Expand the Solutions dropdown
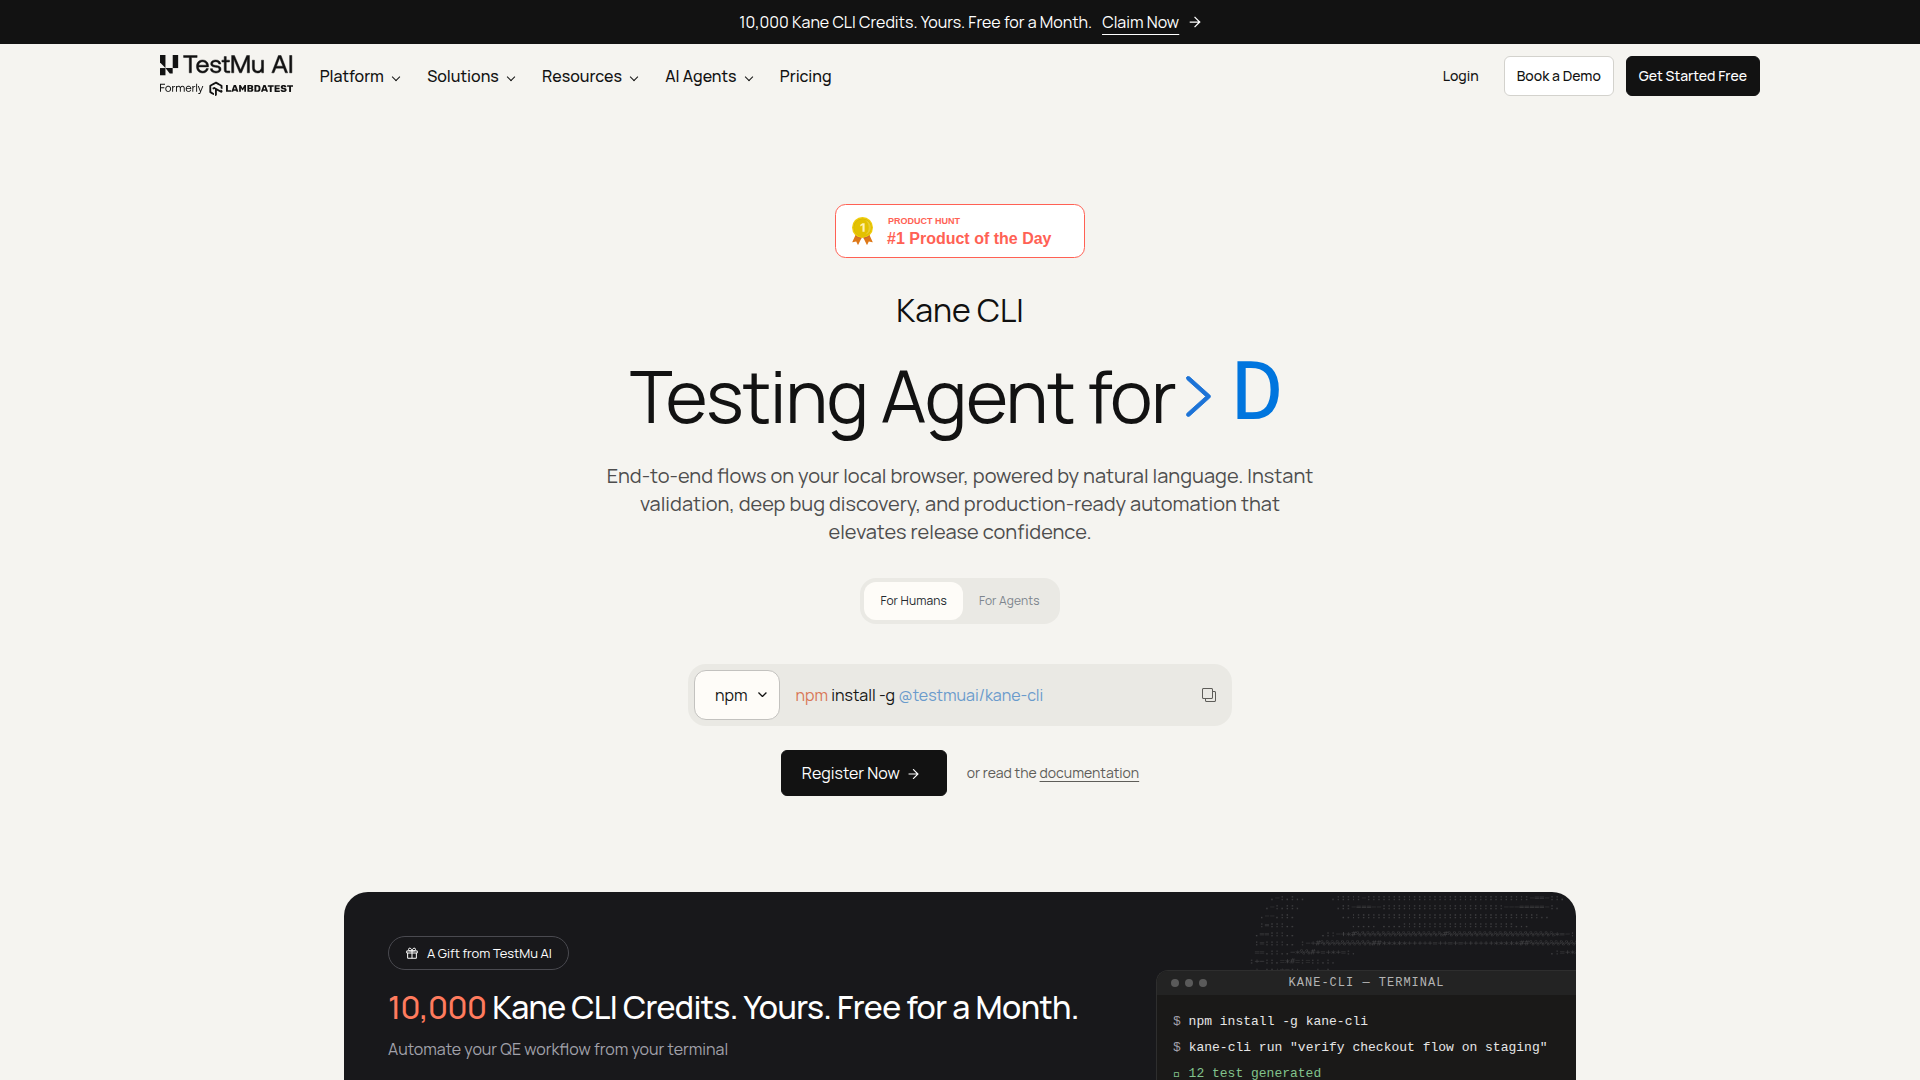 471,76
